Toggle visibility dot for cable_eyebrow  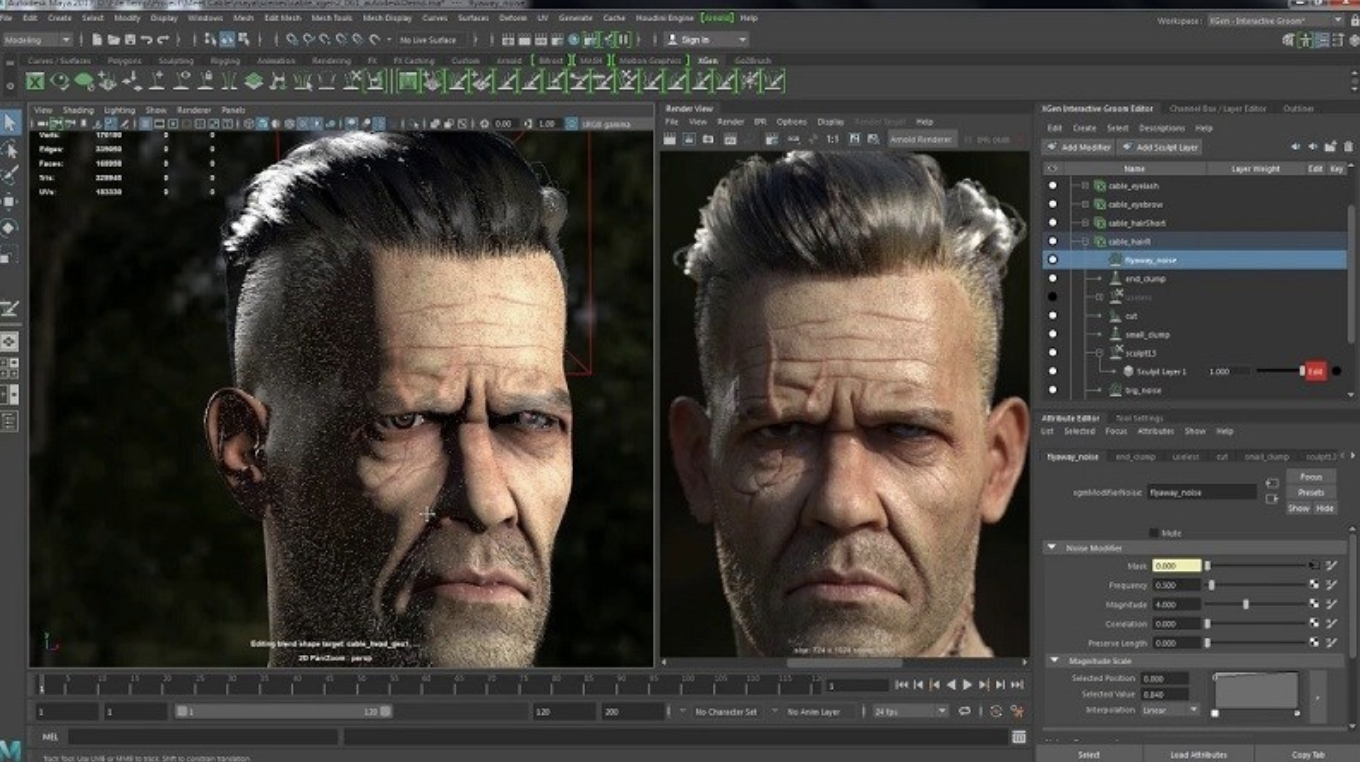(x=1052, y=204)
